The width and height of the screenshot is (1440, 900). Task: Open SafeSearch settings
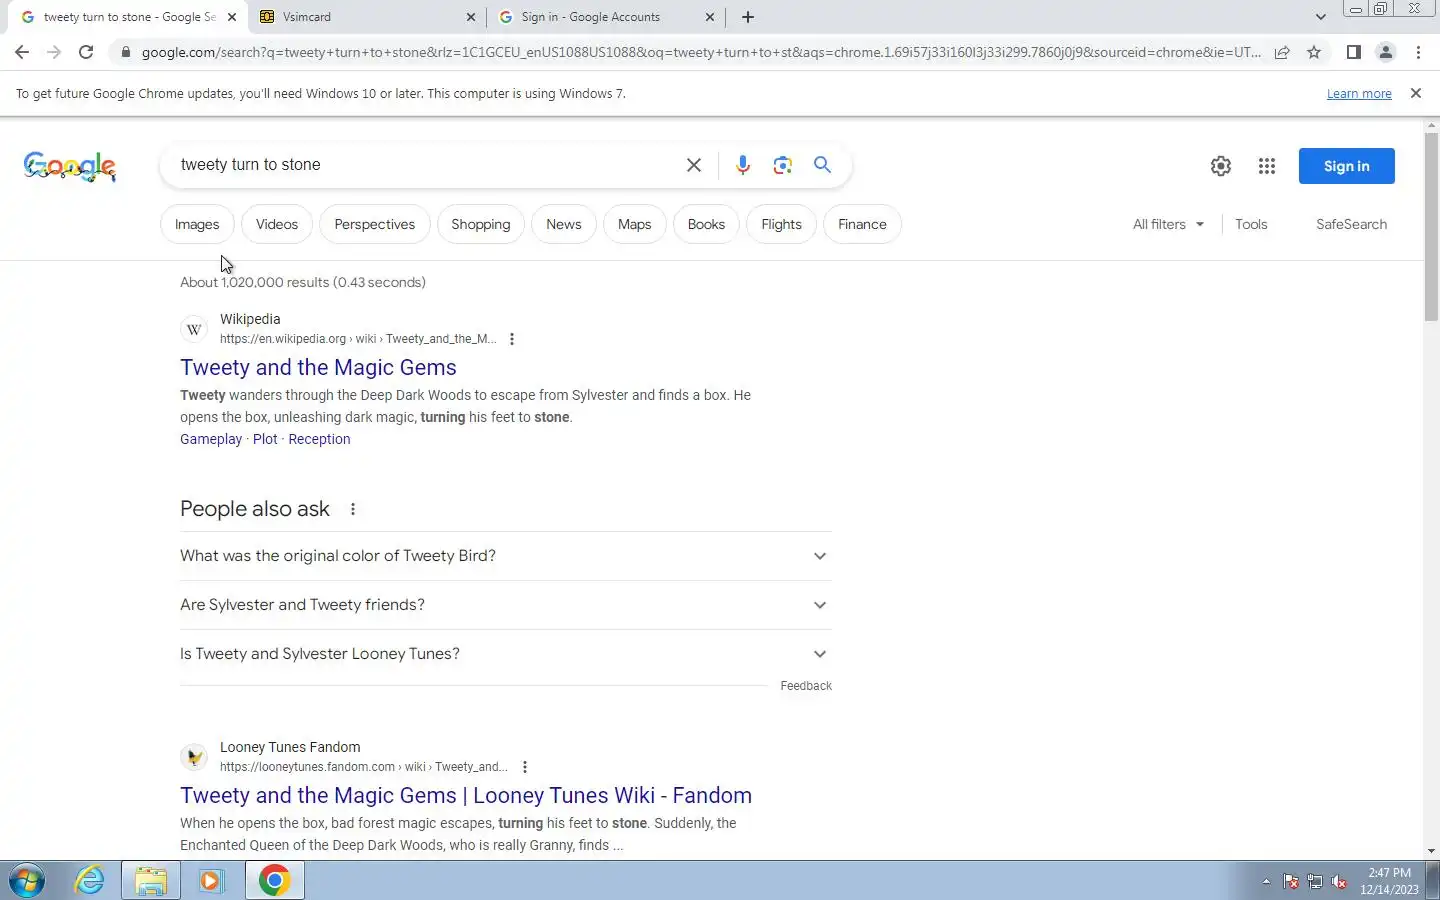click(x=1351, y=224)
